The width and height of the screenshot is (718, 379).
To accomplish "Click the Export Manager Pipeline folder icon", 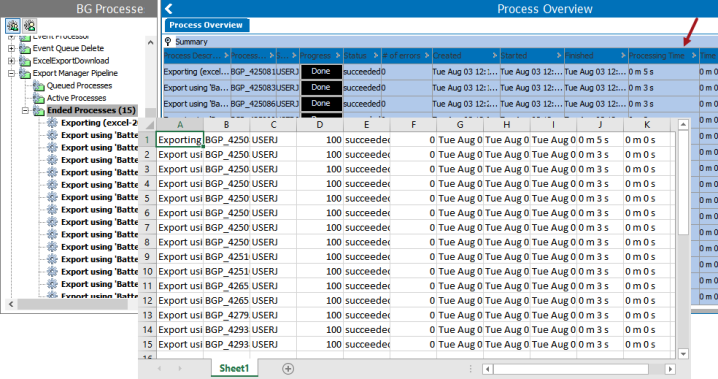I will [x=25, y=73].
